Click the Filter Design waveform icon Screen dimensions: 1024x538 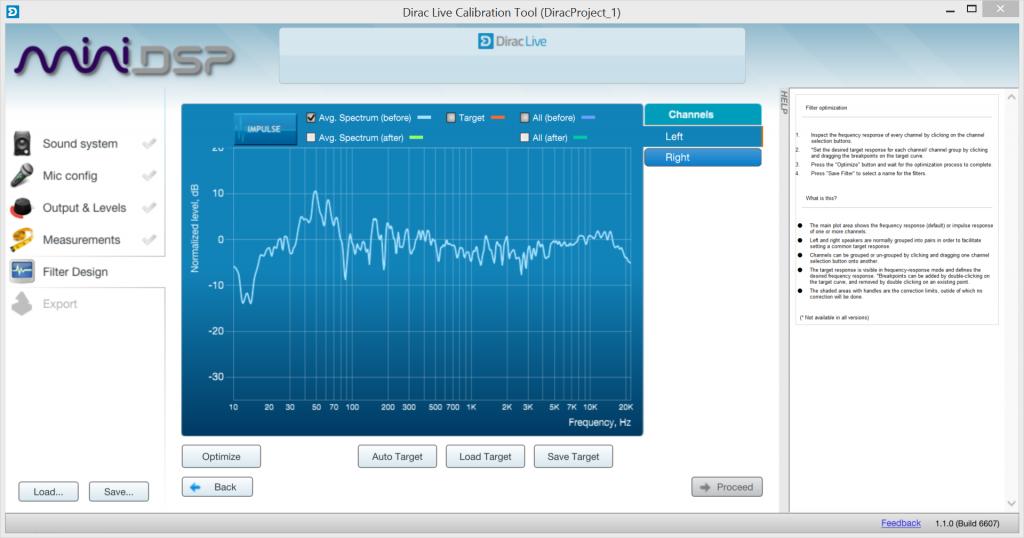22,271
